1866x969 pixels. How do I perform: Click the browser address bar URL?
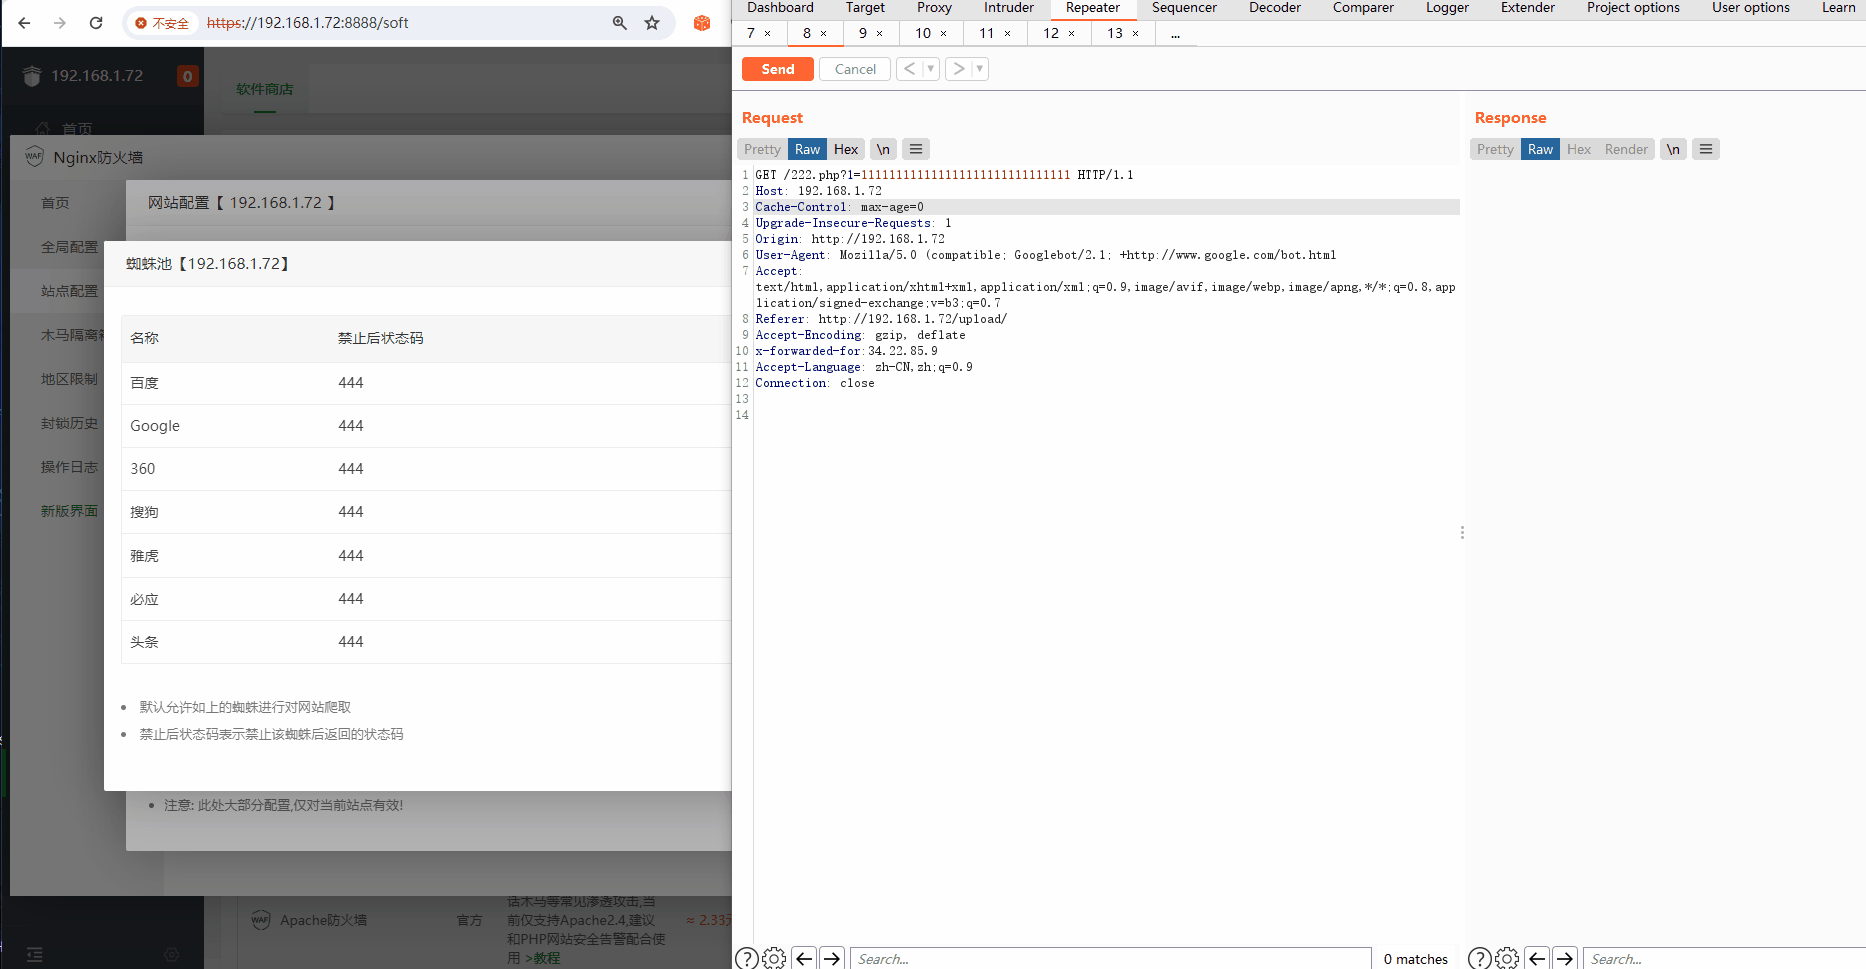[x=308, y=23]
